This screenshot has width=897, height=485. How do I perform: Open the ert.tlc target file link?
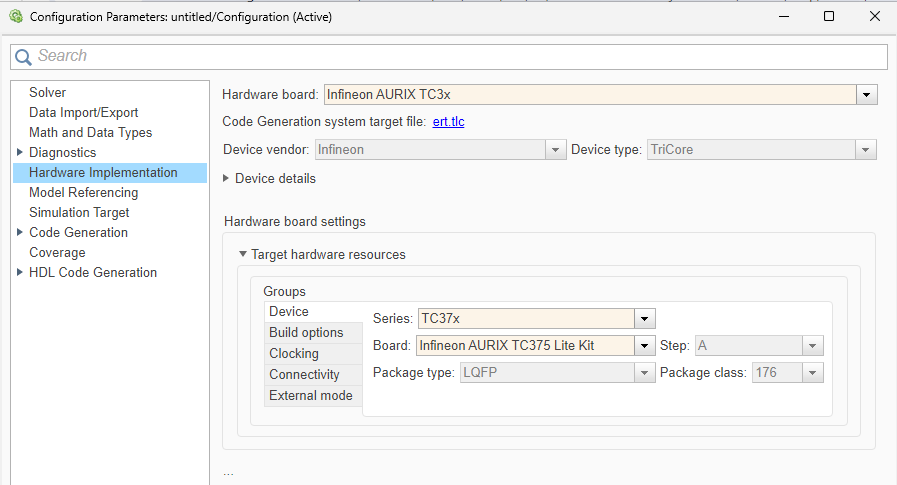[448, 122]
